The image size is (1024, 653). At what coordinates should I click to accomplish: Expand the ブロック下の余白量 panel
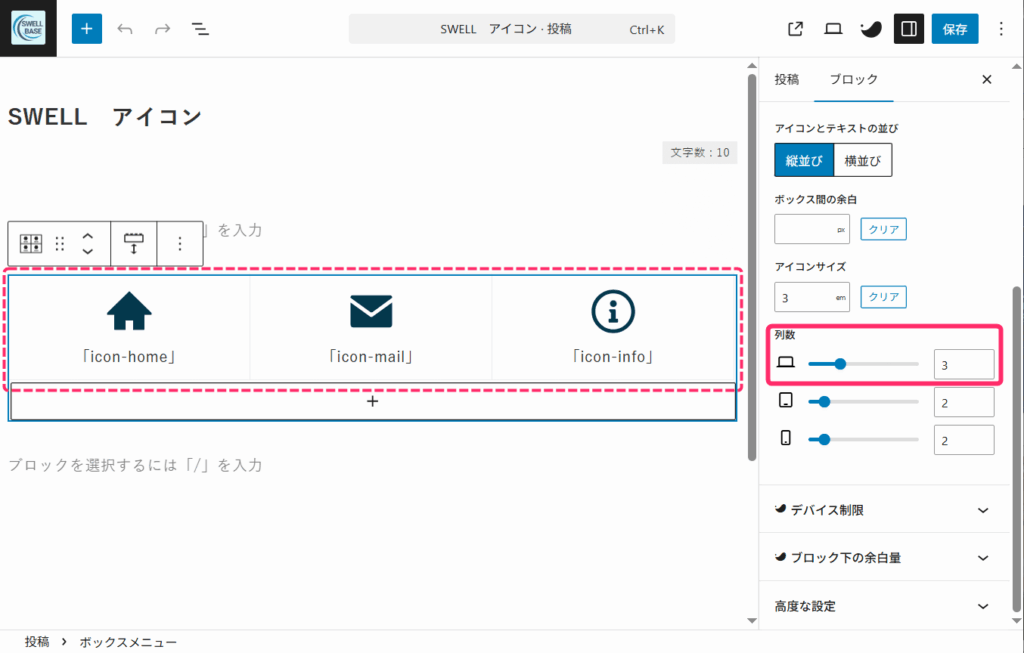pyautogui.click(x=884, y=557)
